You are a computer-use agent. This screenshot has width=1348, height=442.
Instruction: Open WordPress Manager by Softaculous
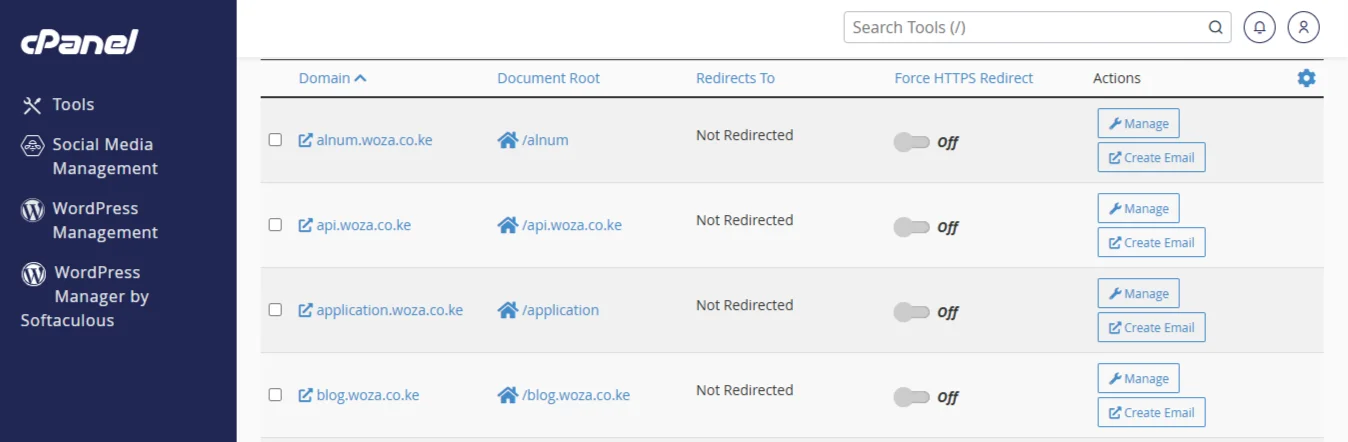point(85,296)
